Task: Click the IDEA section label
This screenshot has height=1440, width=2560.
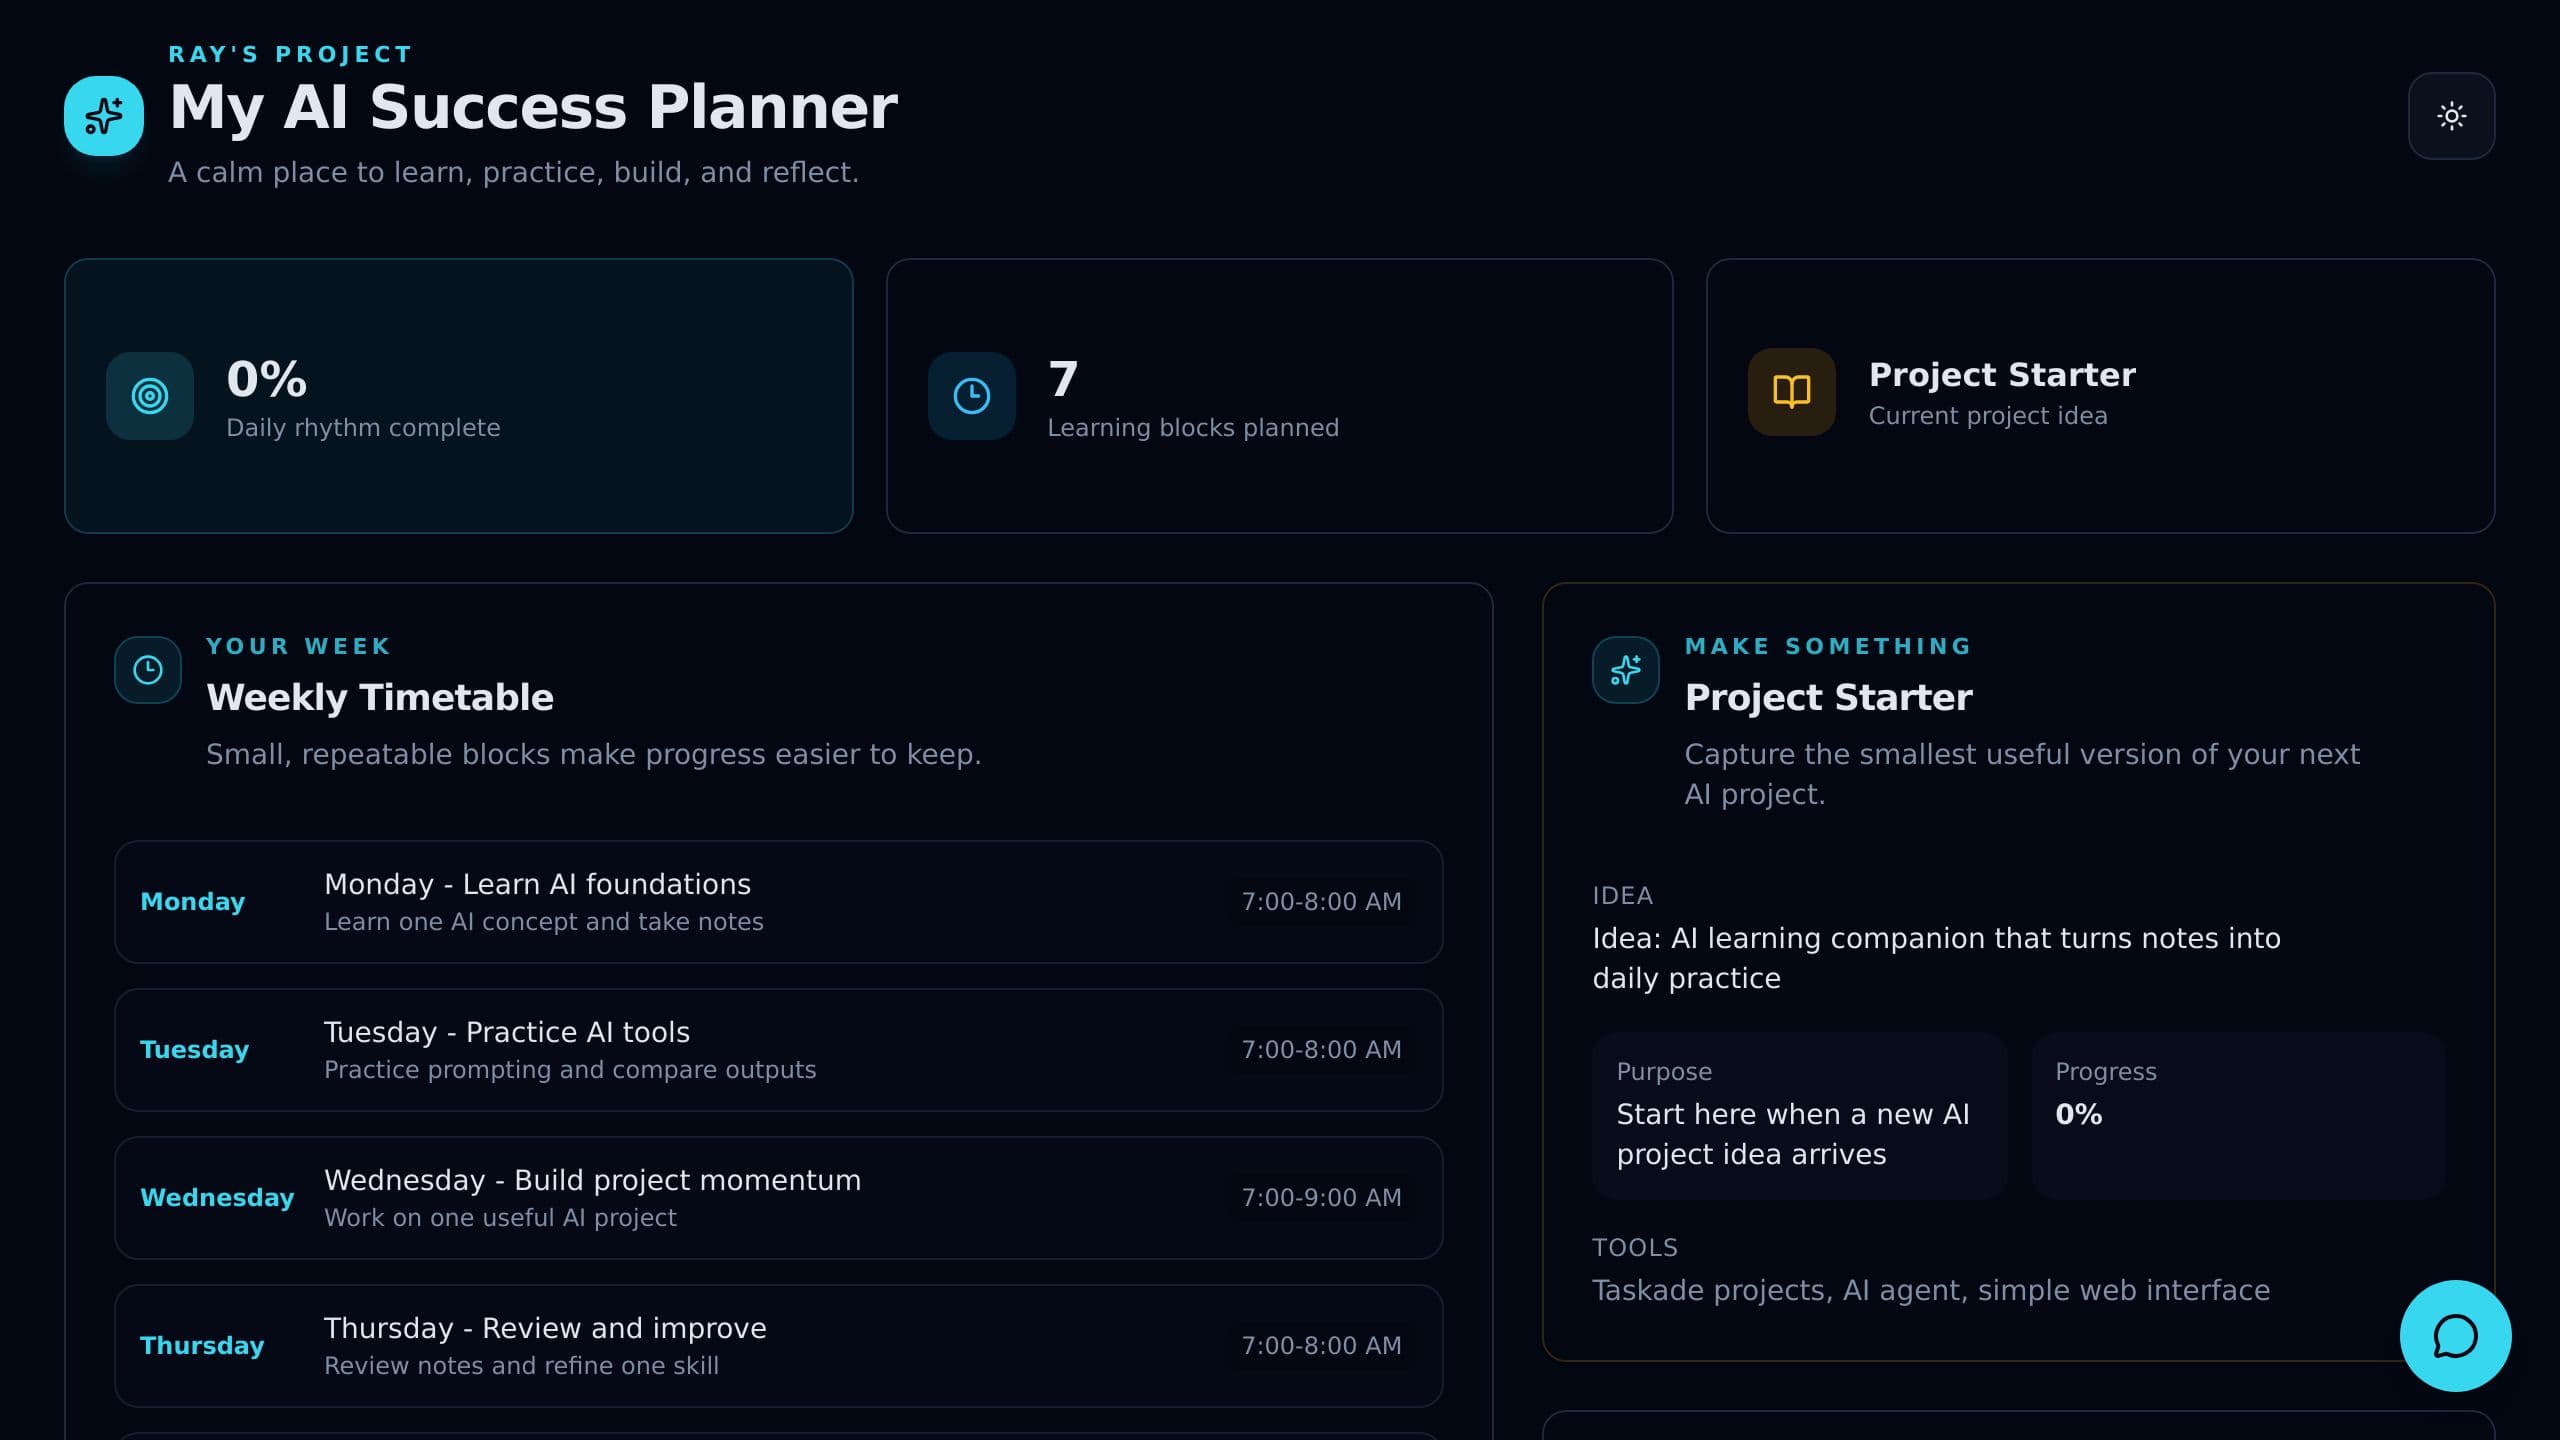Action: 1622,896
